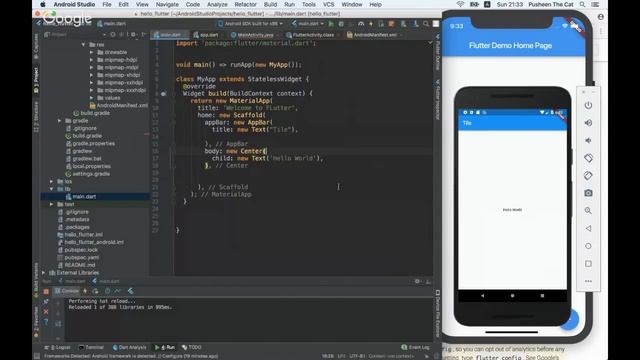This screenshot has width=640, height=360.
Task: Expand the ios folder
Action: click(x=51, y=181)
